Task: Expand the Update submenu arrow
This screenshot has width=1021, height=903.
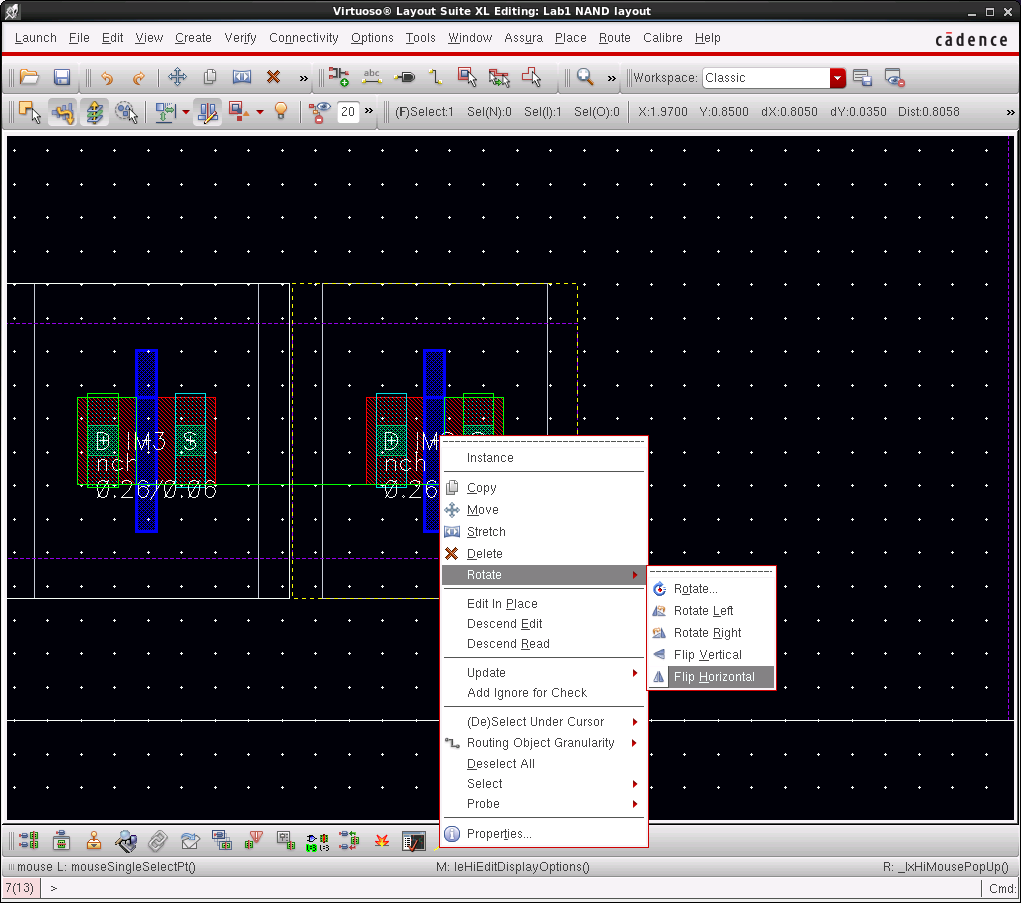Action: [x=635, y=673]
